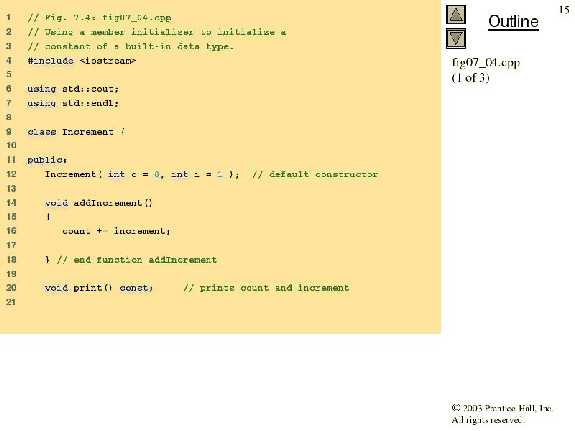The height and width of the screenshot is (431, 575).
Task: Click the 'void print() const;' declaration
Action: (x=99, y=288)
